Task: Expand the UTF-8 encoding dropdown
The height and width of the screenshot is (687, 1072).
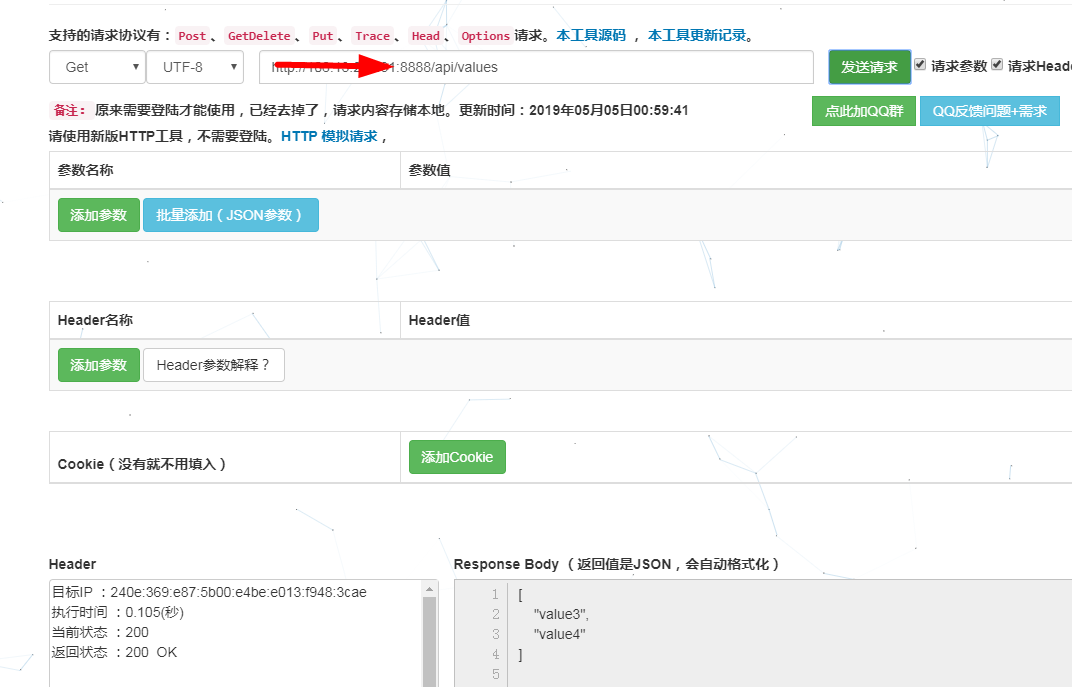Action: [194, 67]
